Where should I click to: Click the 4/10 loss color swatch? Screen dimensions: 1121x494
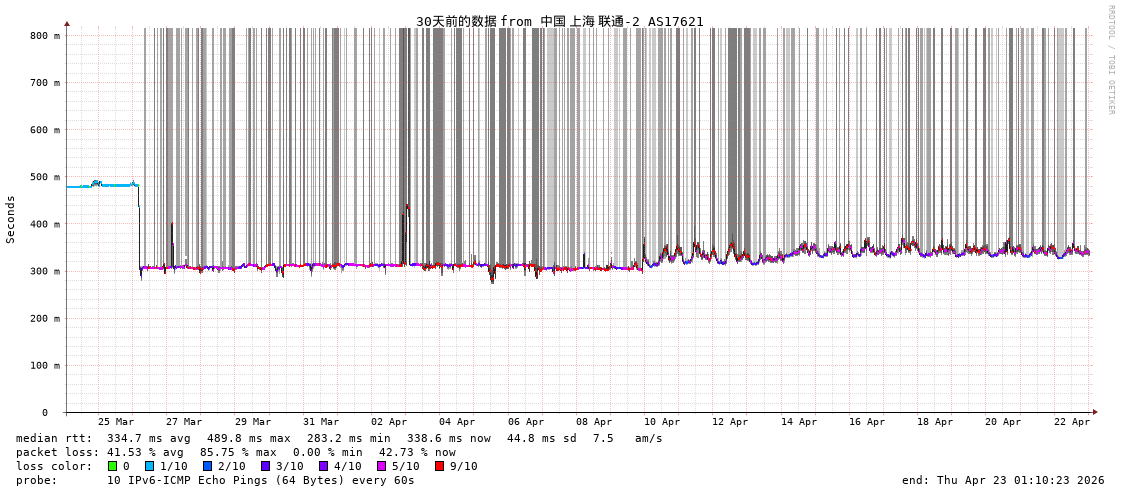tap(324, 466)
